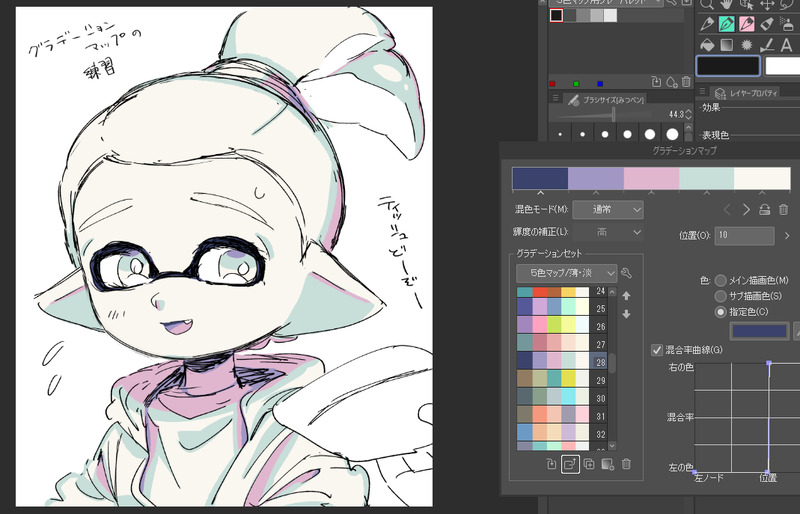800x514 pixels.
Task: Open specified color navy swatch
Action: (759, 331)
